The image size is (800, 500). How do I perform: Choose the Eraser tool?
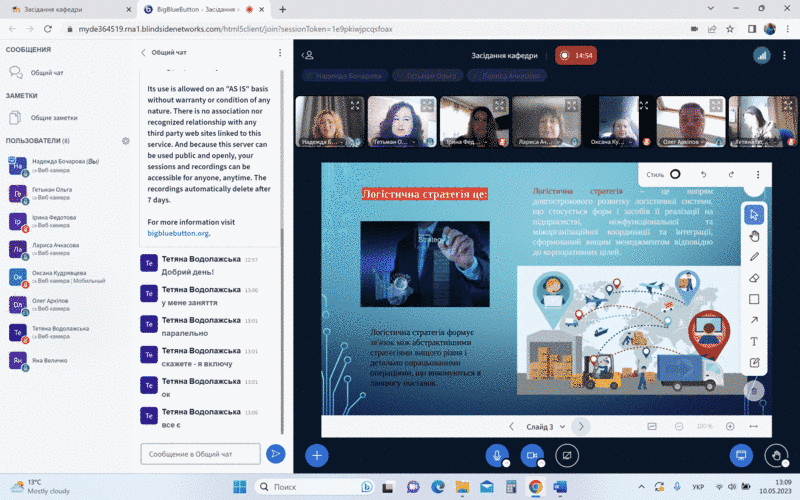(755, 278)
